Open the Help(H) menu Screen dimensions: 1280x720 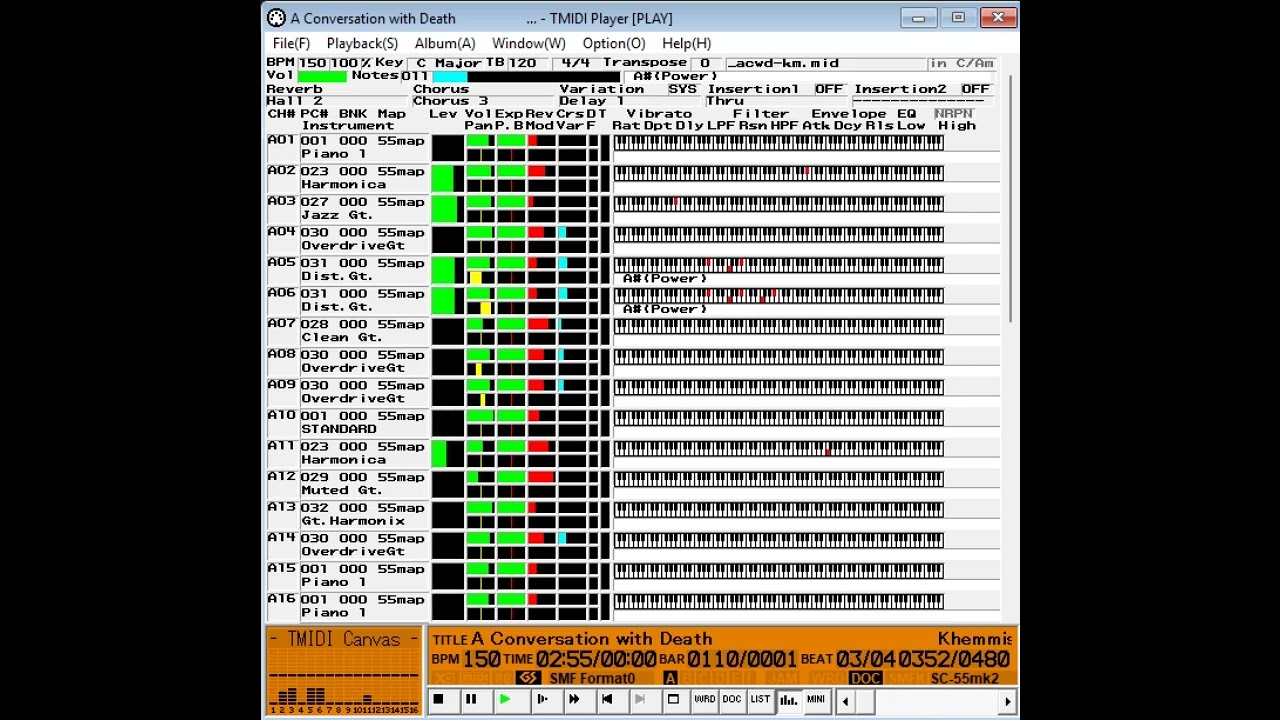tap(686, 43)
